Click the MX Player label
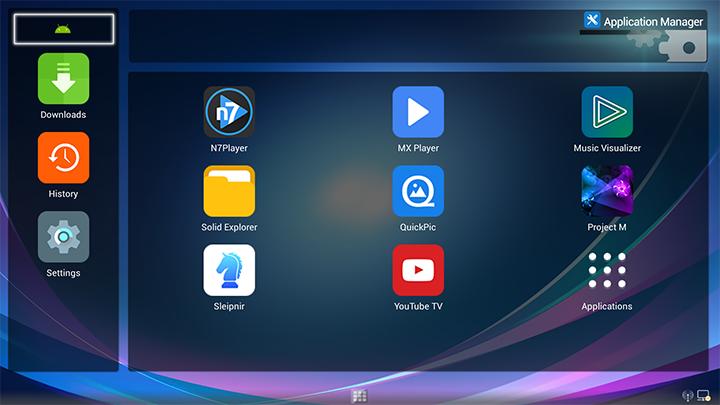The width and height of the screenshot is (720, 405). [418, 148]
